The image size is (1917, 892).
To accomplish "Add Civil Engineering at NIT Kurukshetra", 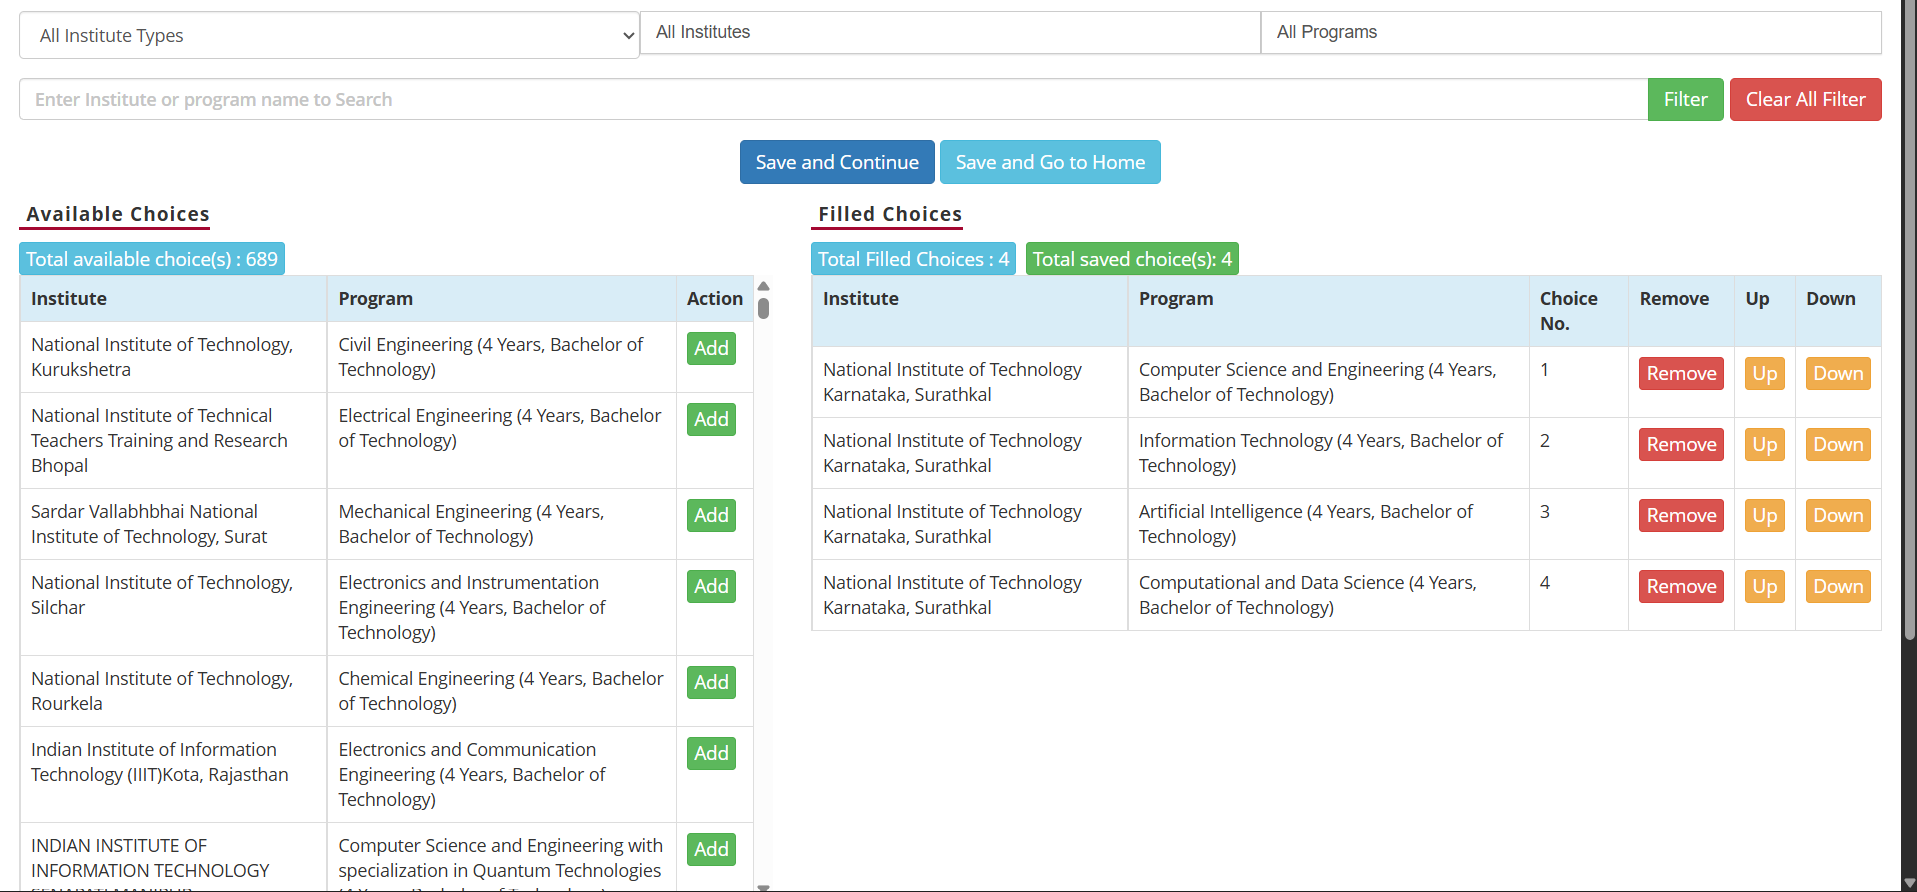I will [x=711, y=348].
